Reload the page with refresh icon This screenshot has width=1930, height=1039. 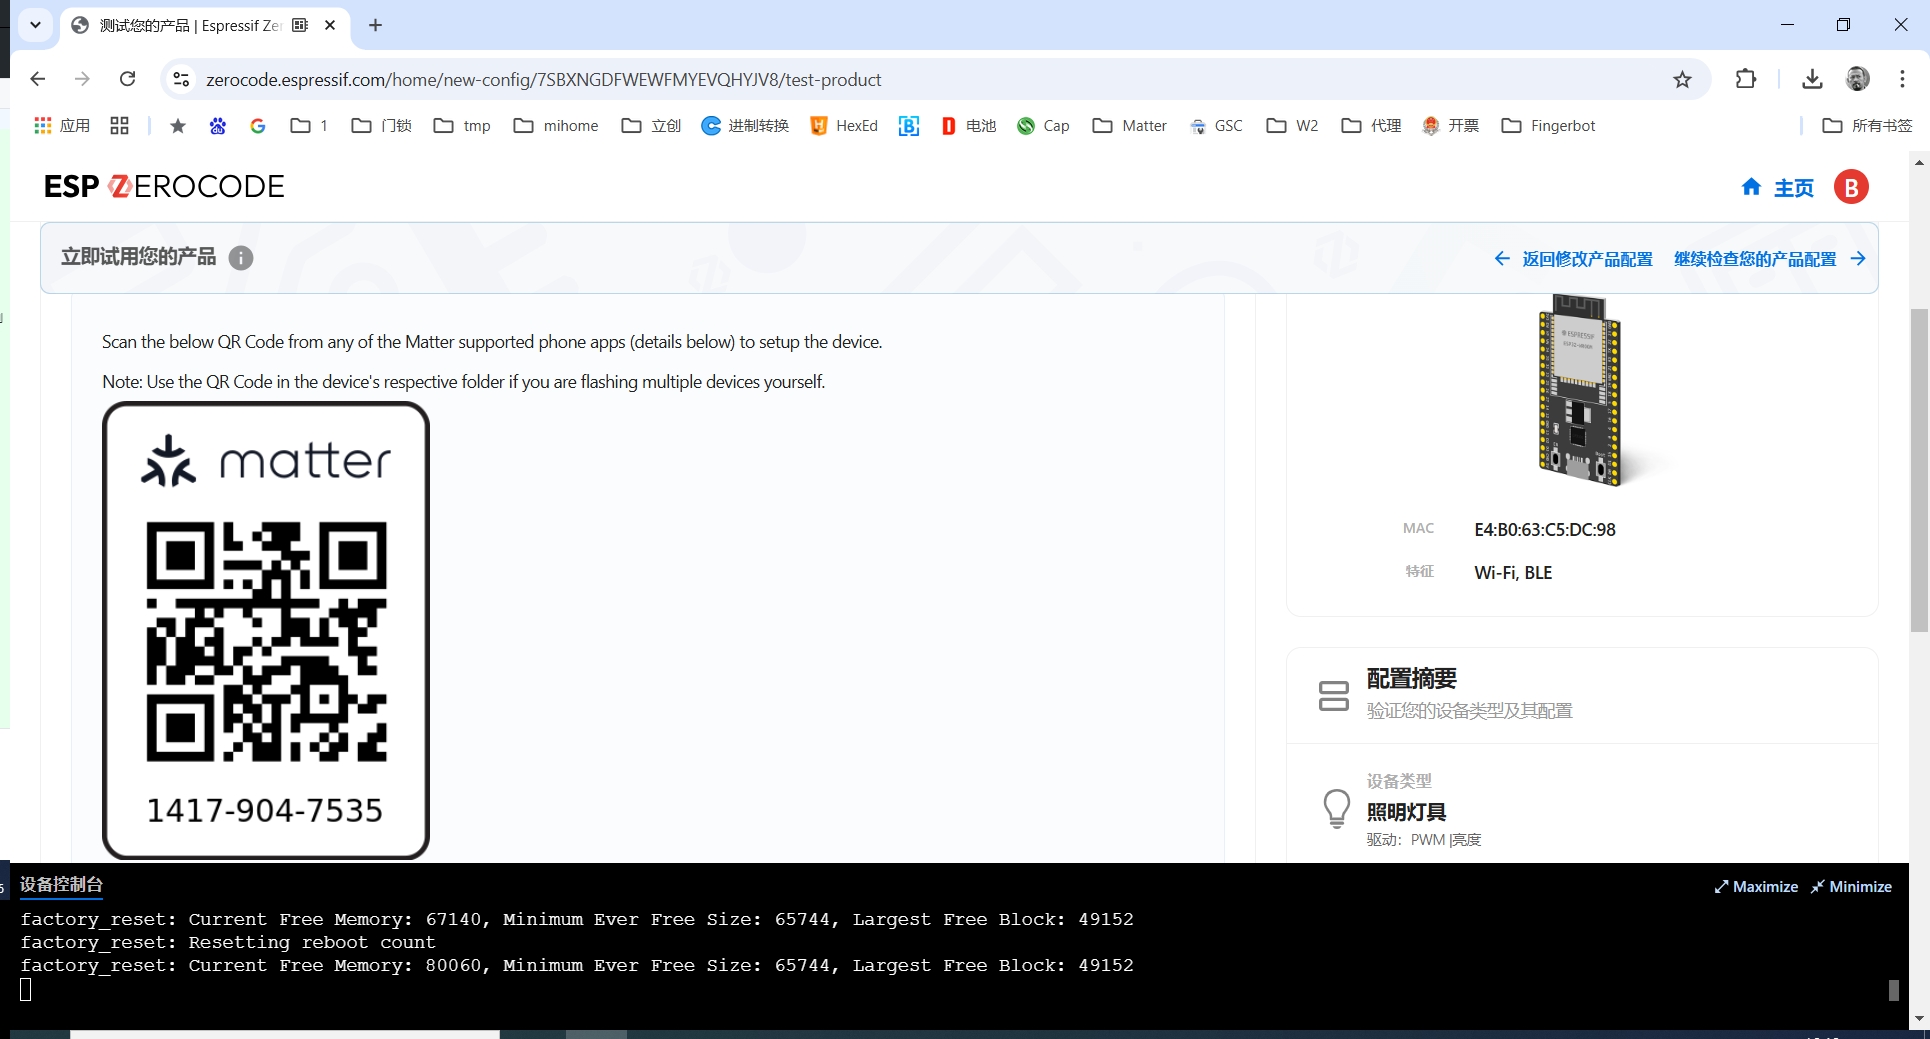click(x=127, y=79)
